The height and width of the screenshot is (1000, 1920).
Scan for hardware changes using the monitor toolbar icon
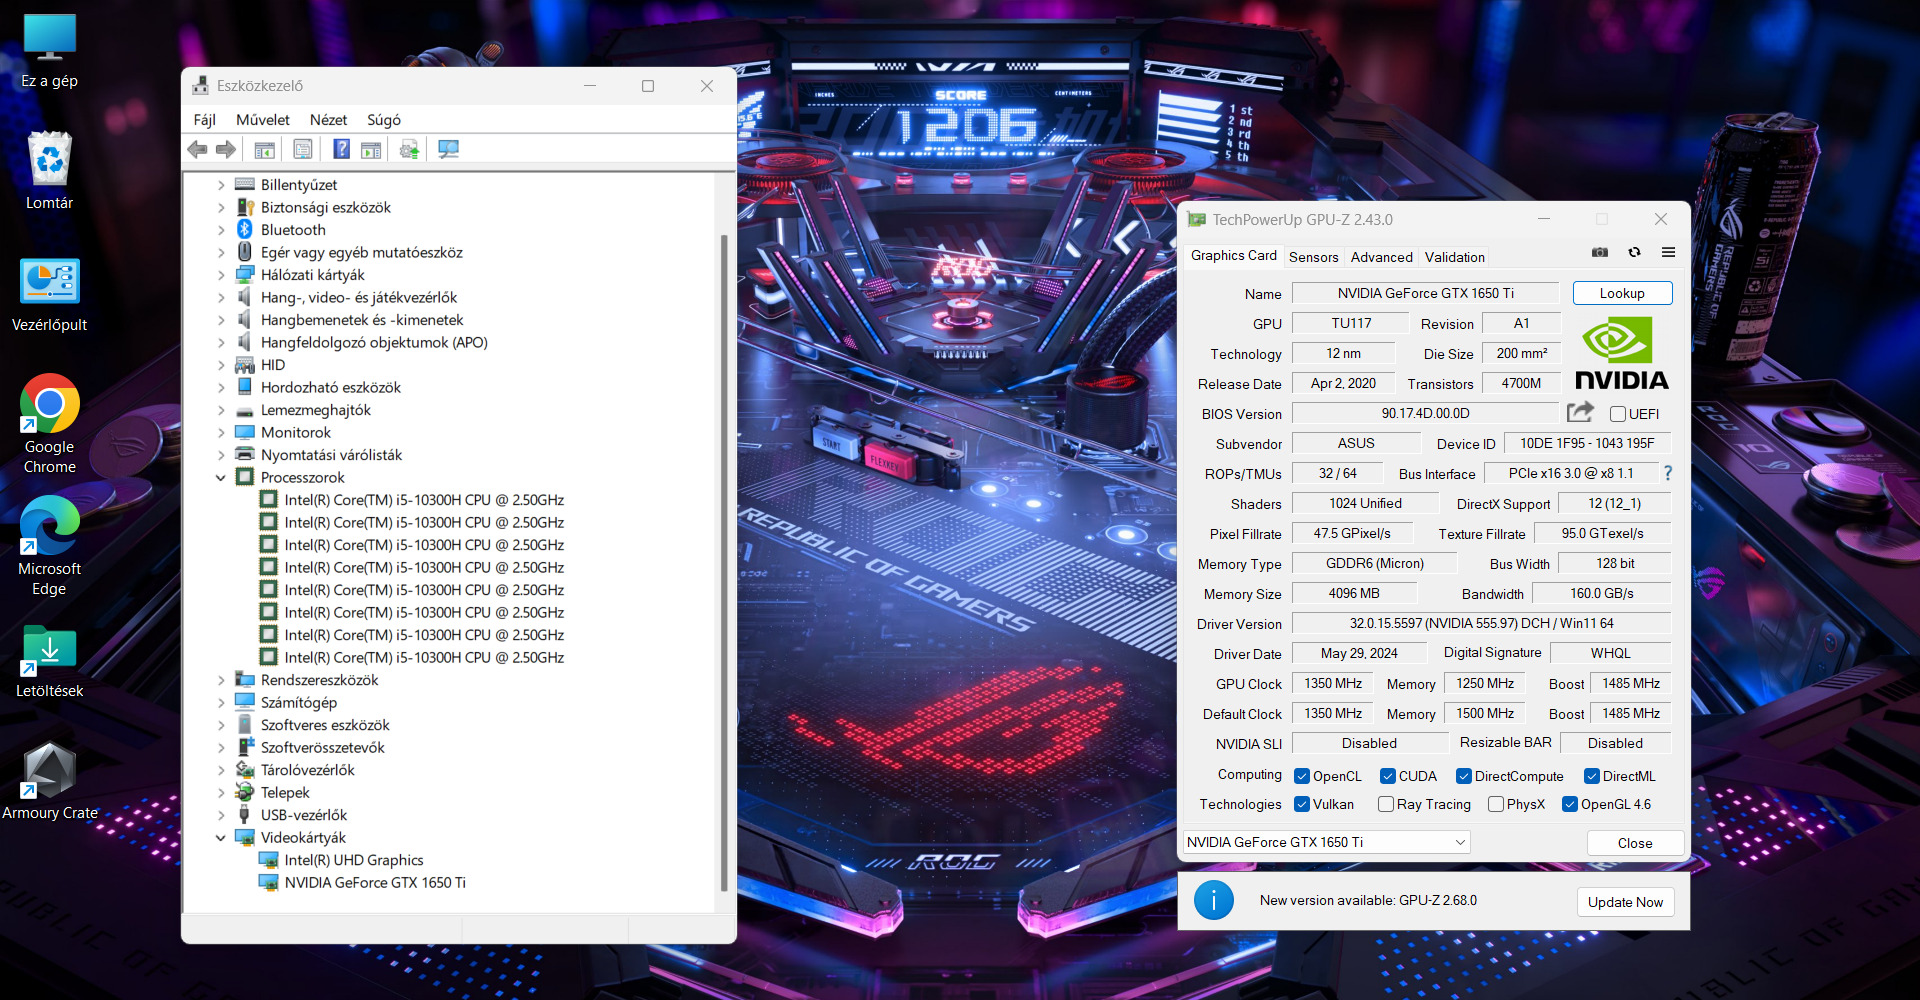[448, 149]
